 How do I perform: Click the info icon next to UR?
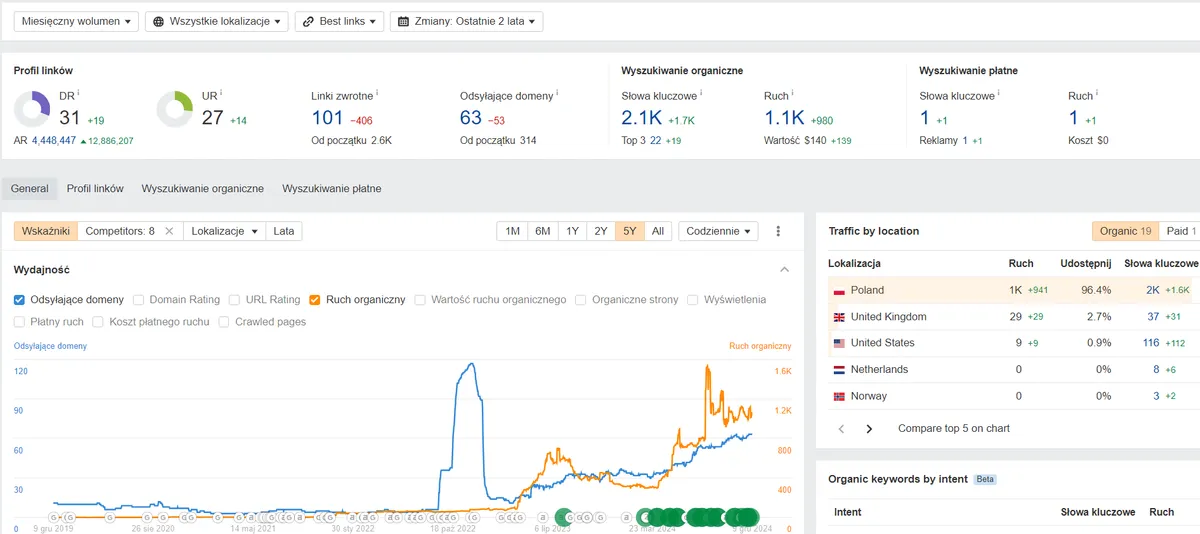pos(219,94)
